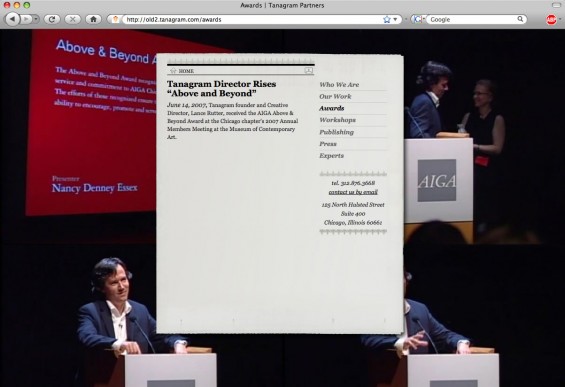This screenshot has height=387, width=565.
Task: Click the 125 North Halsted Street address line
Action: [x=353, y=205]
